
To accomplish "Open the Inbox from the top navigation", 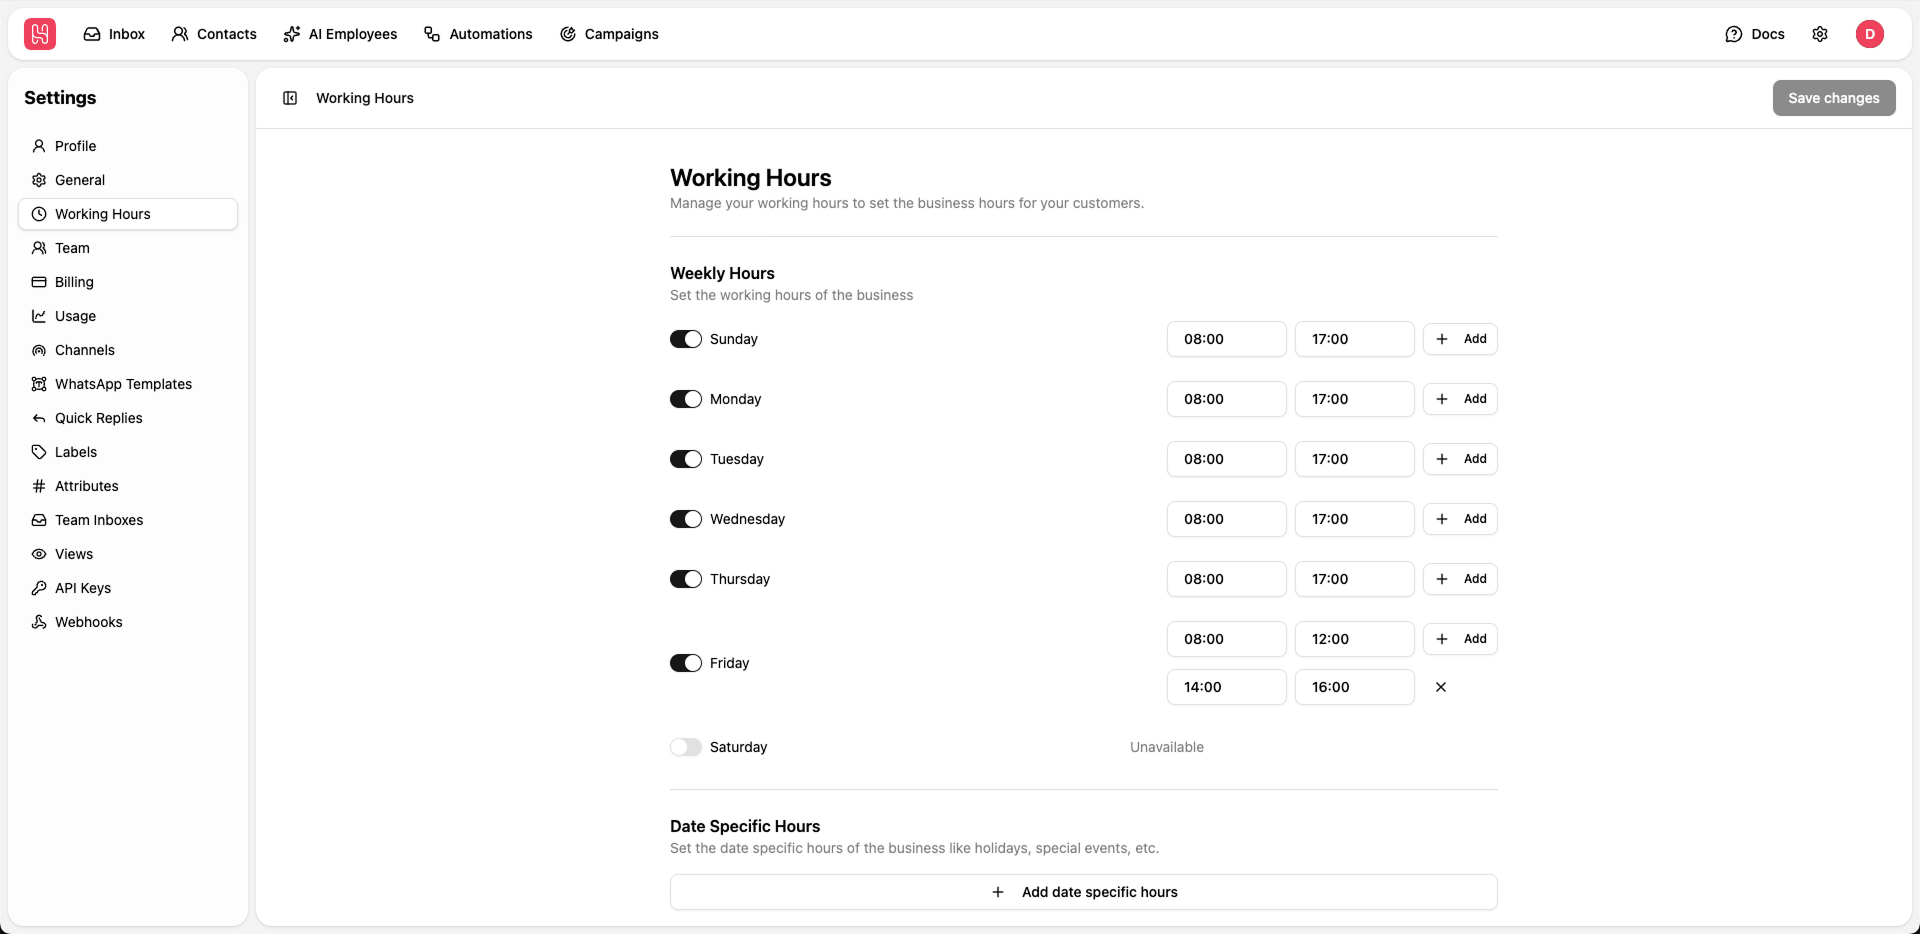I will point(113,33).
